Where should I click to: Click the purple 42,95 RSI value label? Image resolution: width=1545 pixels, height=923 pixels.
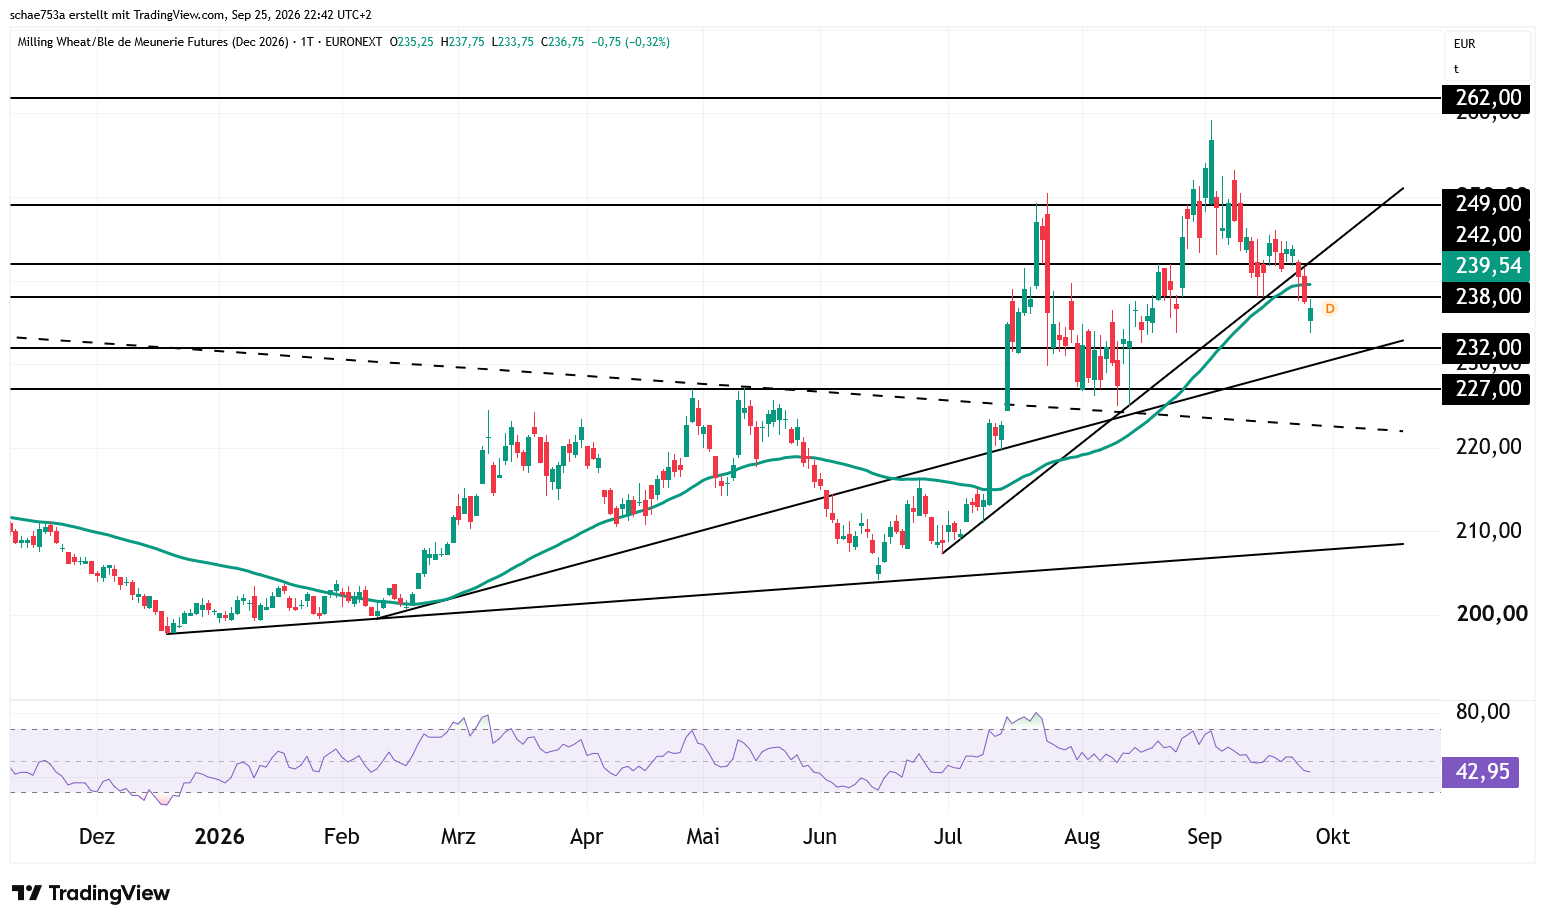click(x=1480, y=772)
